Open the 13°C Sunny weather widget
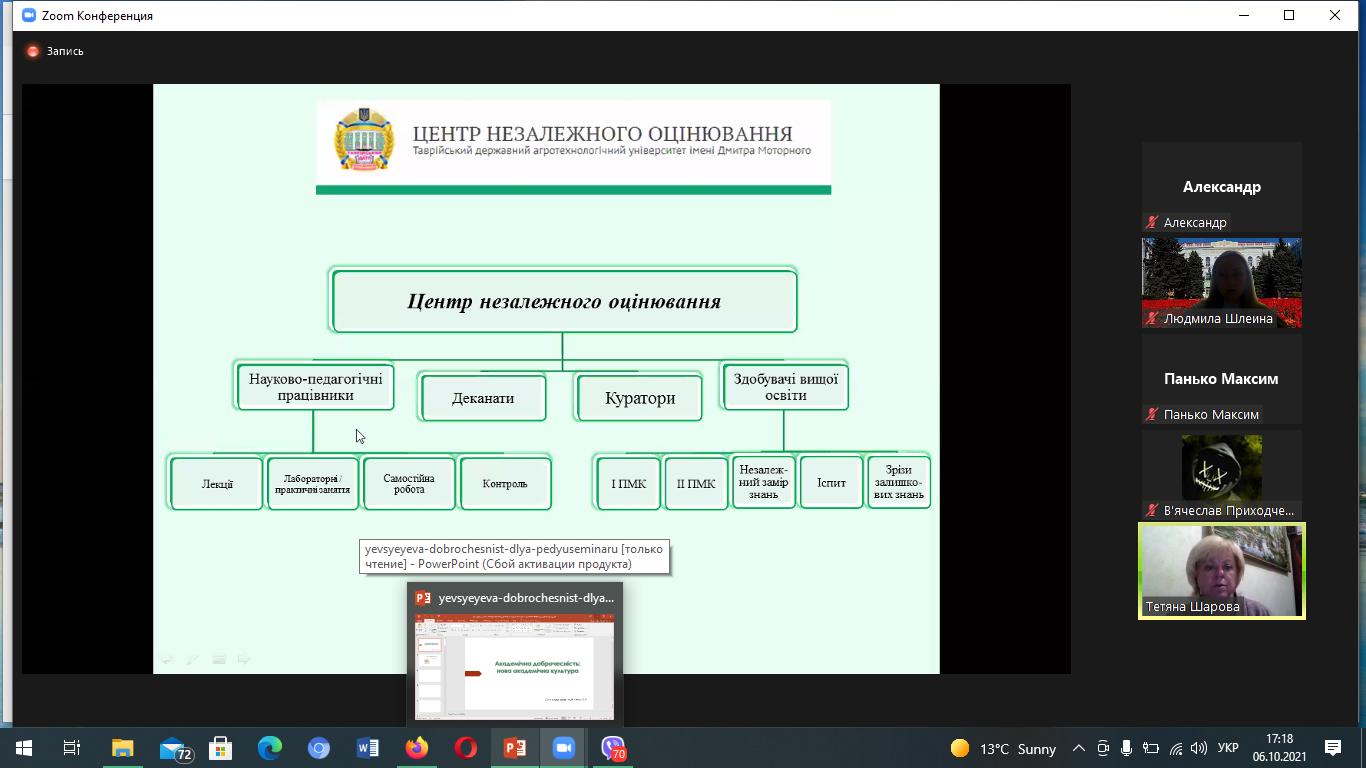 (1003, 748)
